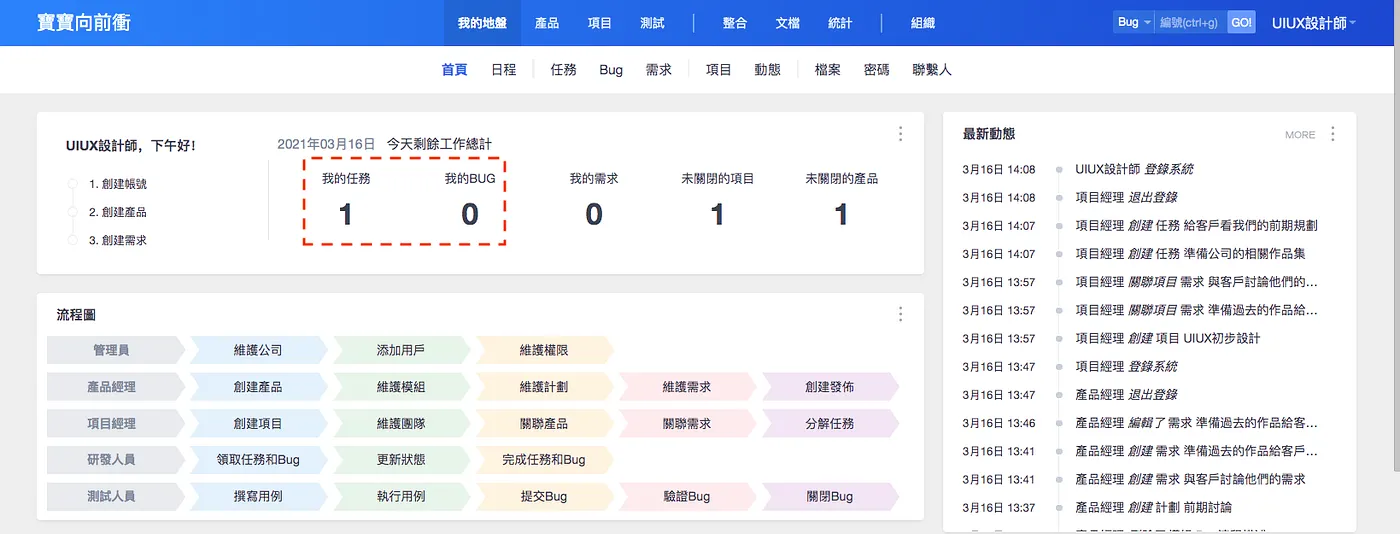Click the 我的需求 count of 0
Viewport: 1400px width, 534px height.
pyautogui.click(x=594, y=214)
